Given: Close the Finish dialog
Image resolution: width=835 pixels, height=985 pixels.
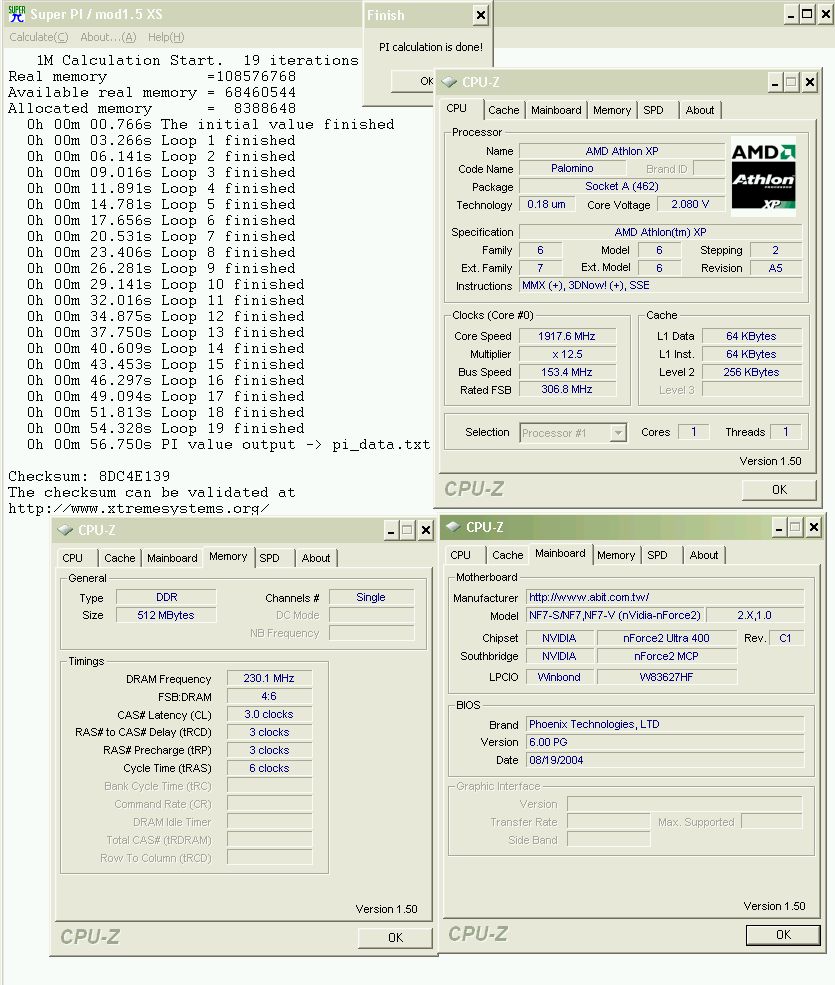Looking at the screenshot, I should [480, 15].
